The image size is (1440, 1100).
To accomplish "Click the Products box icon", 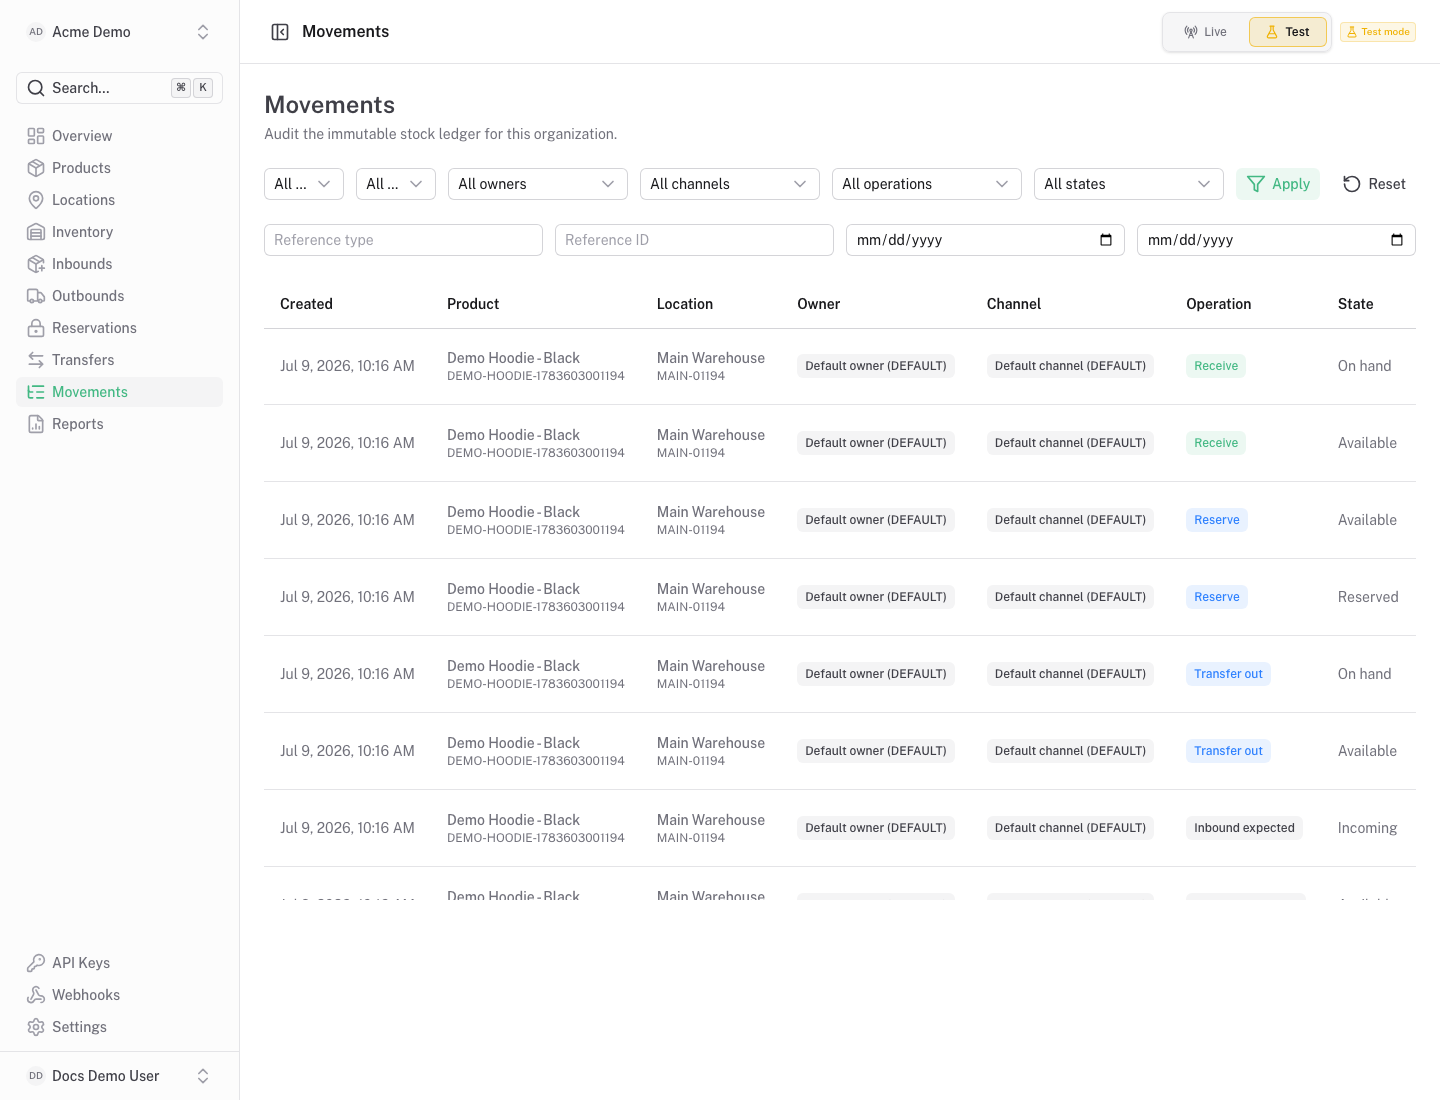I will [36, 168].
